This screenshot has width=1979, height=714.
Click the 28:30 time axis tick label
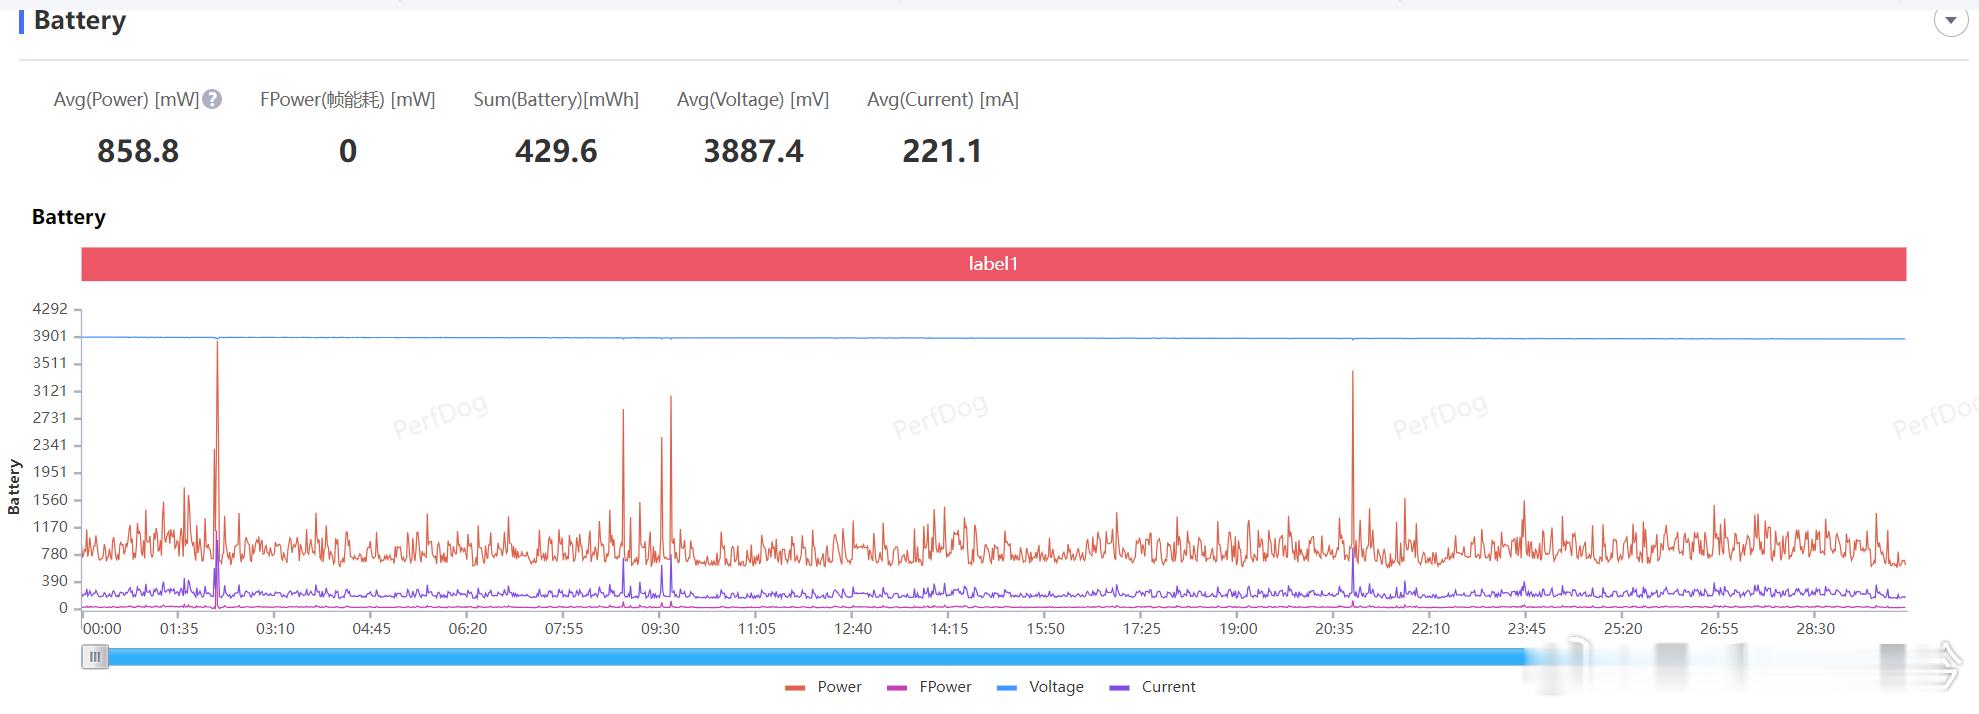coord(1816,629)
